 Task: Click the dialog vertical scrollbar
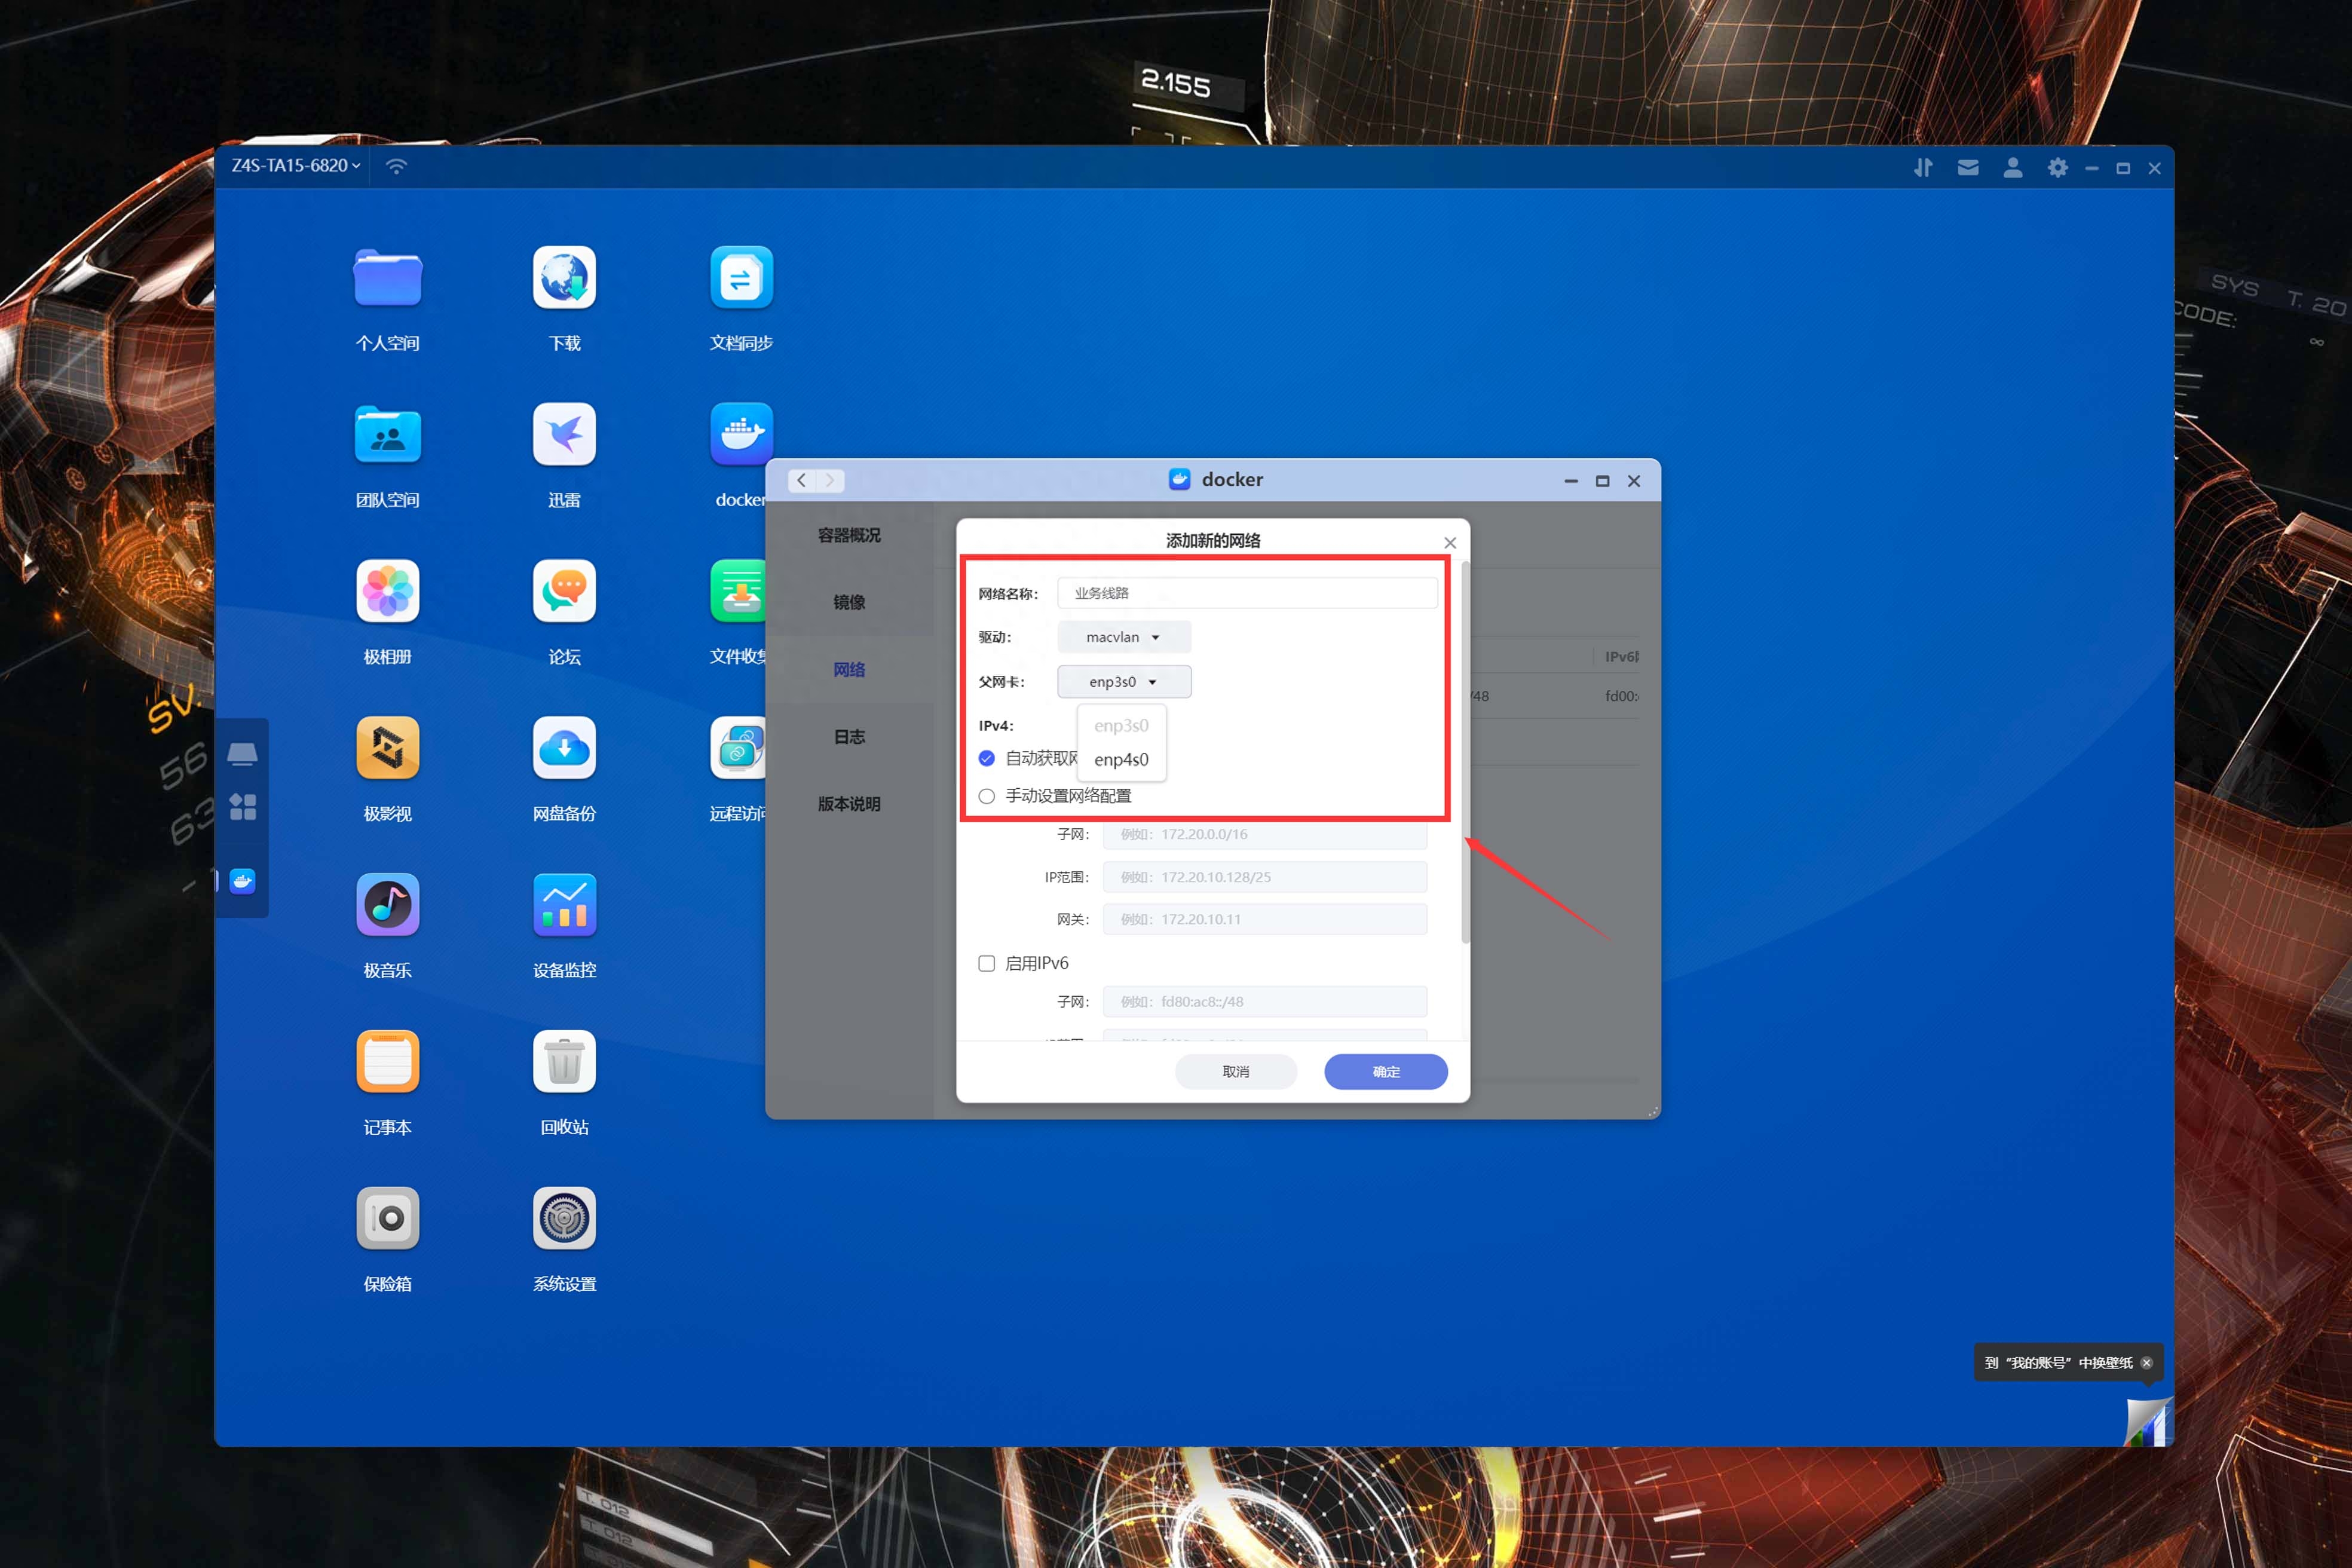click(x=1465, y=752)
